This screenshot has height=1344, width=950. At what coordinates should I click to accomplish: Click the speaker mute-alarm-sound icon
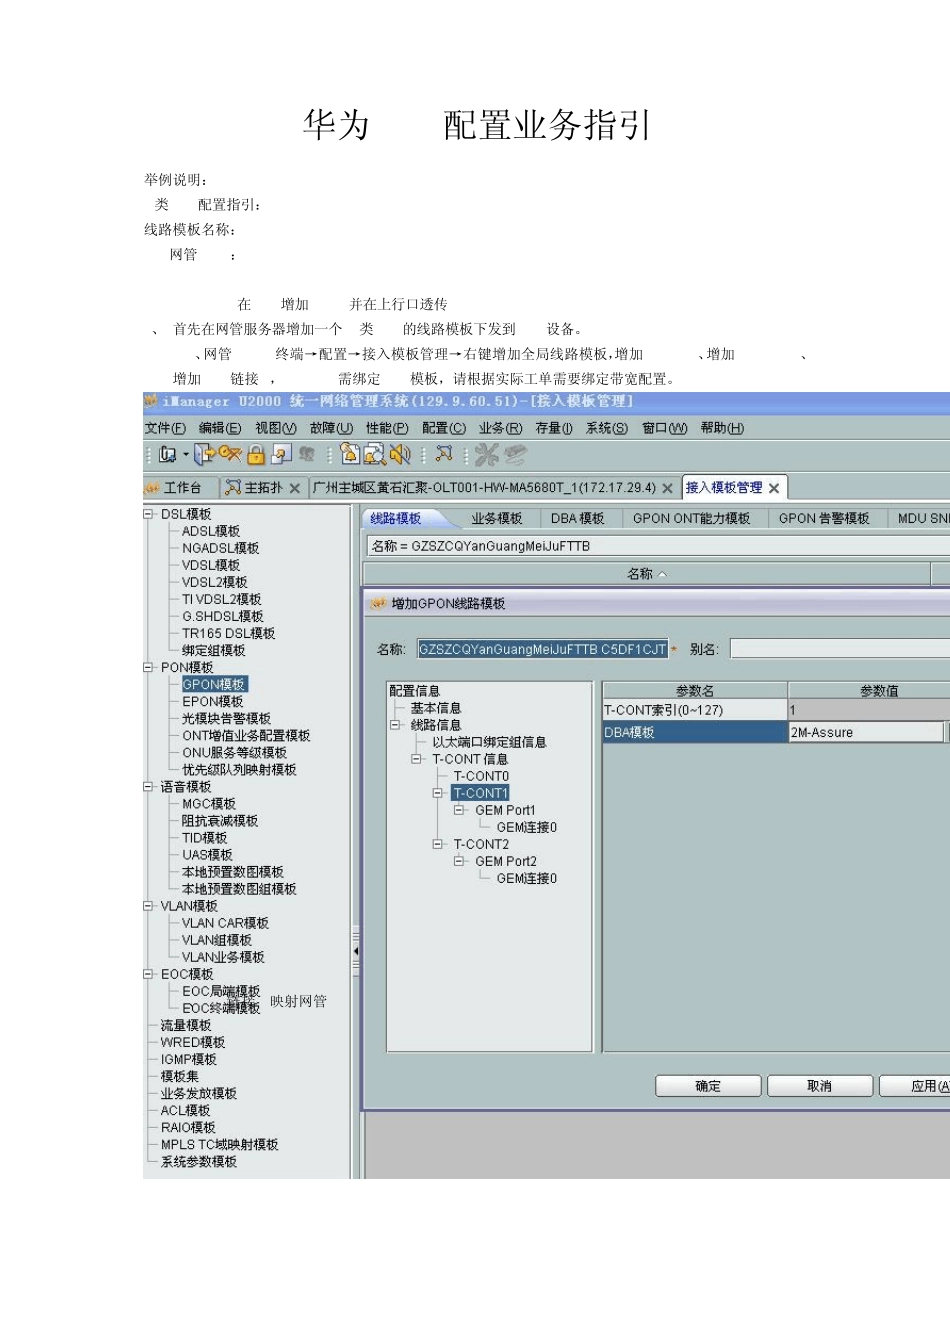coord(400,455)
